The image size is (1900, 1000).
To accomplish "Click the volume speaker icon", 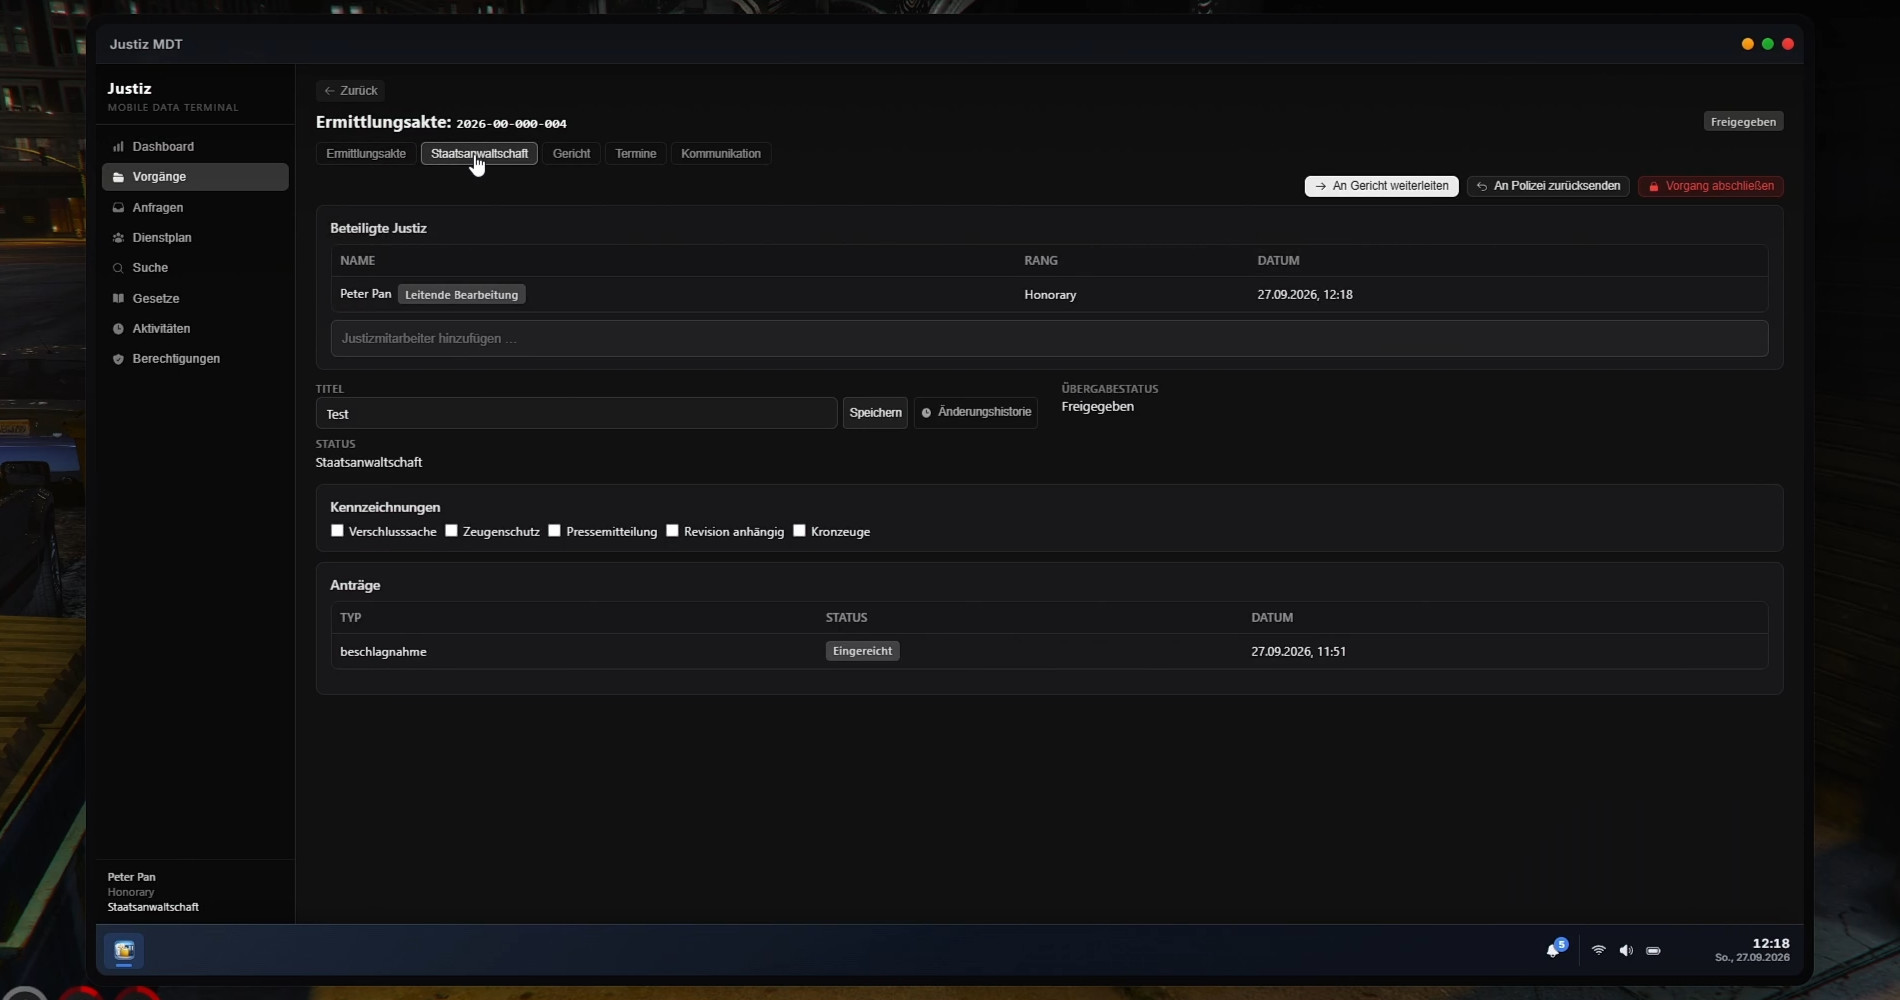I will pyautogui.click(x=1626, y=950).
